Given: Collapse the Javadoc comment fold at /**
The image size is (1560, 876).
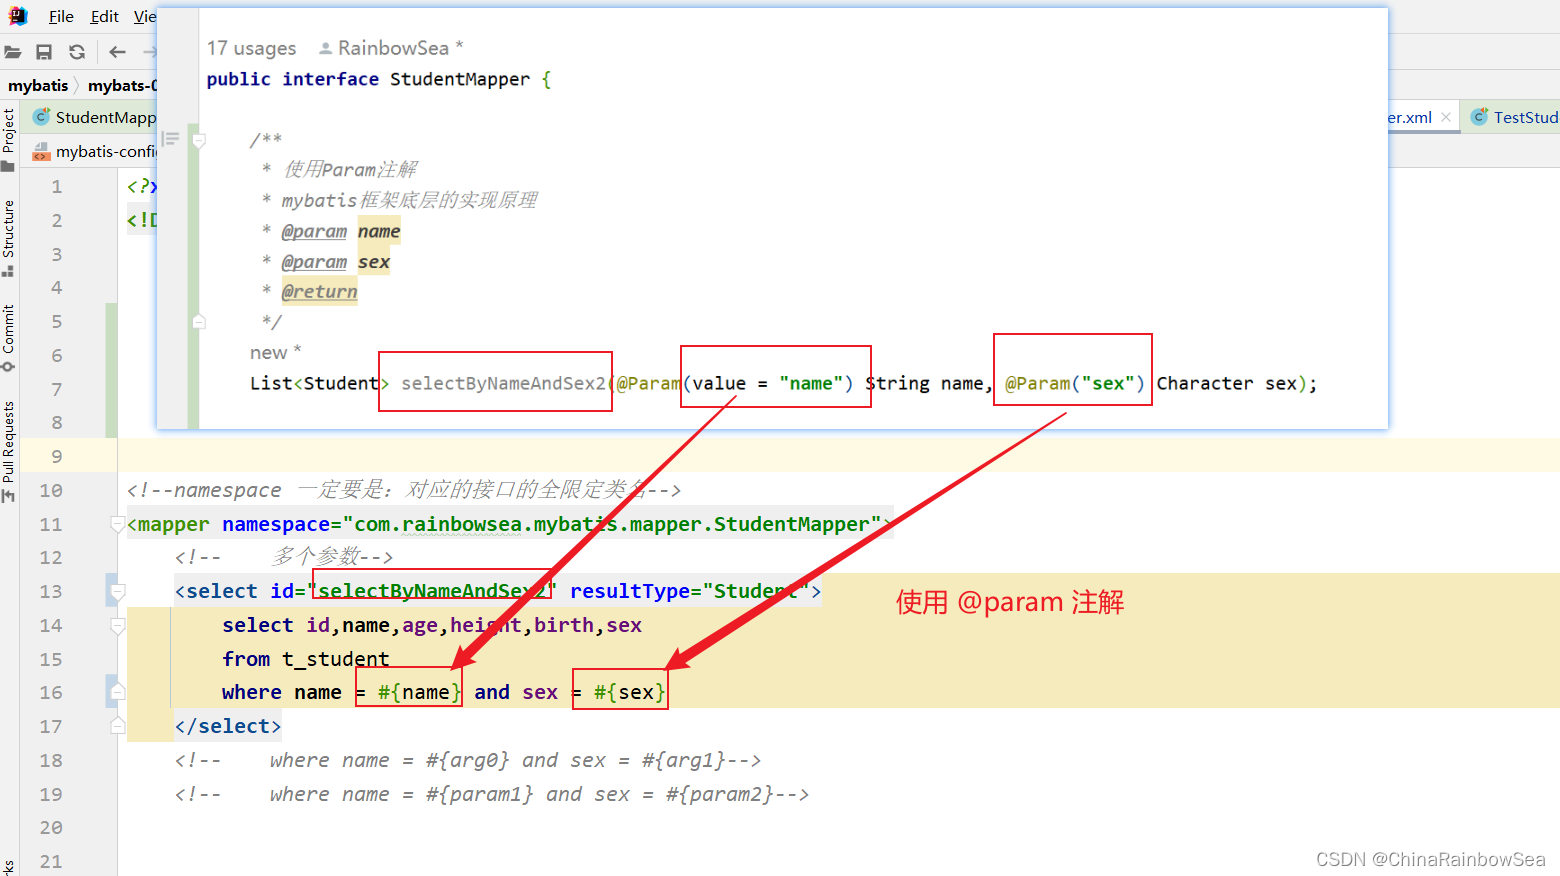Looking at the screenshot, I should coord(199,140).
